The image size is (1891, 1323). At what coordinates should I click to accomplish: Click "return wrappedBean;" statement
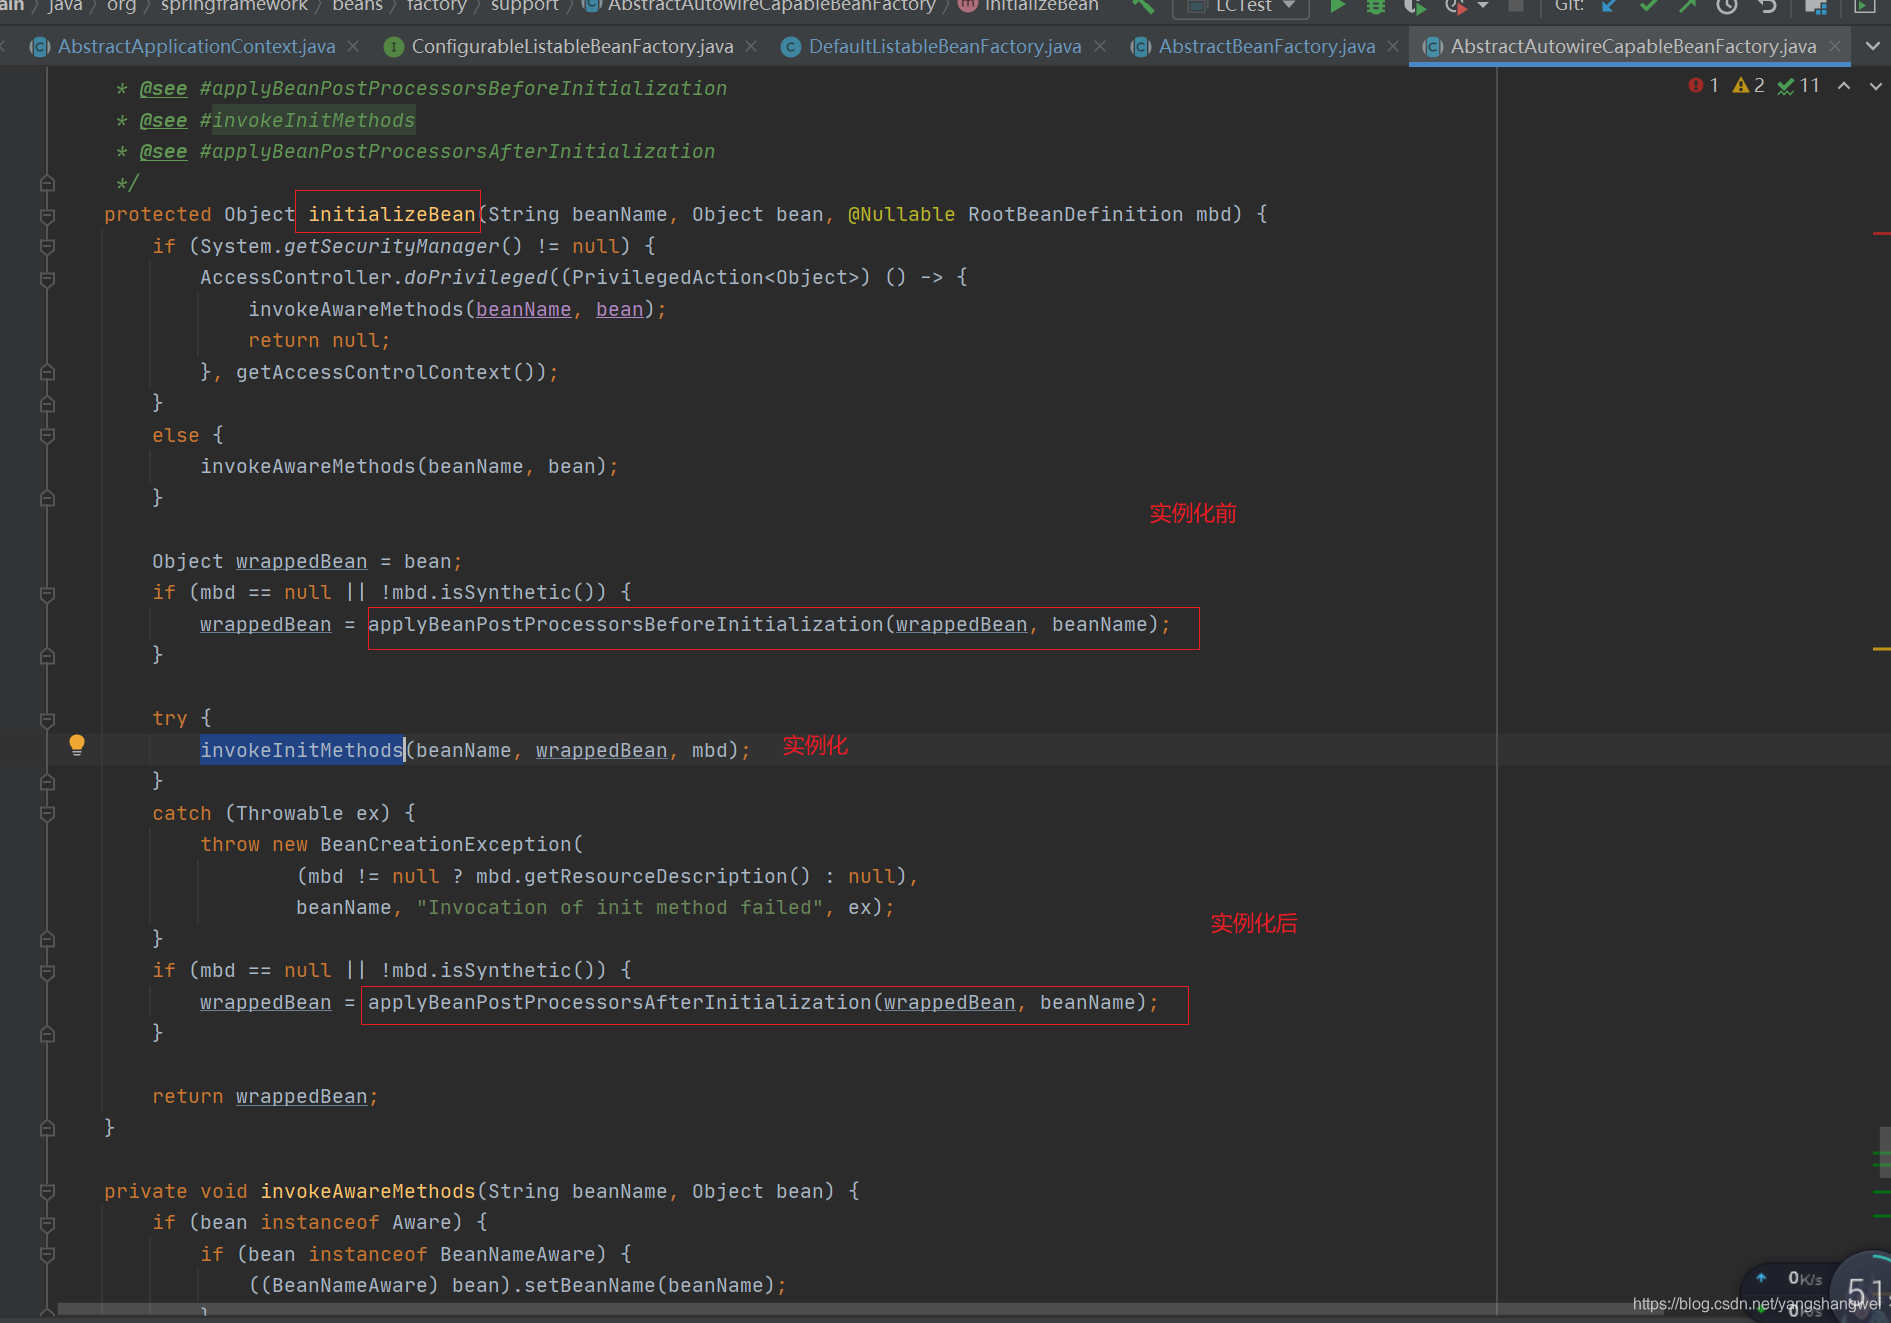(x=265, y=1097)
